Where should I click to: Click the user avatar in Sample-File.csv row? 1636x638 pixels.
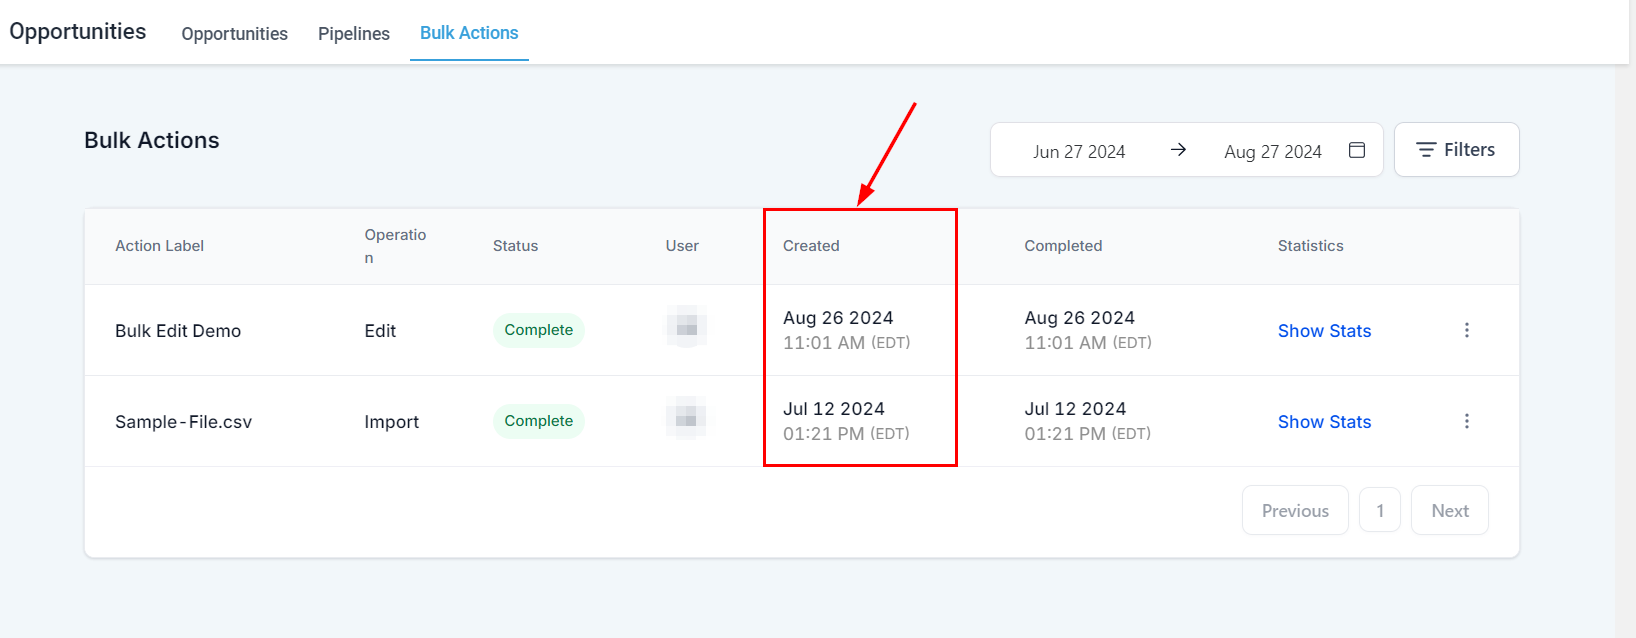(687, 420)
